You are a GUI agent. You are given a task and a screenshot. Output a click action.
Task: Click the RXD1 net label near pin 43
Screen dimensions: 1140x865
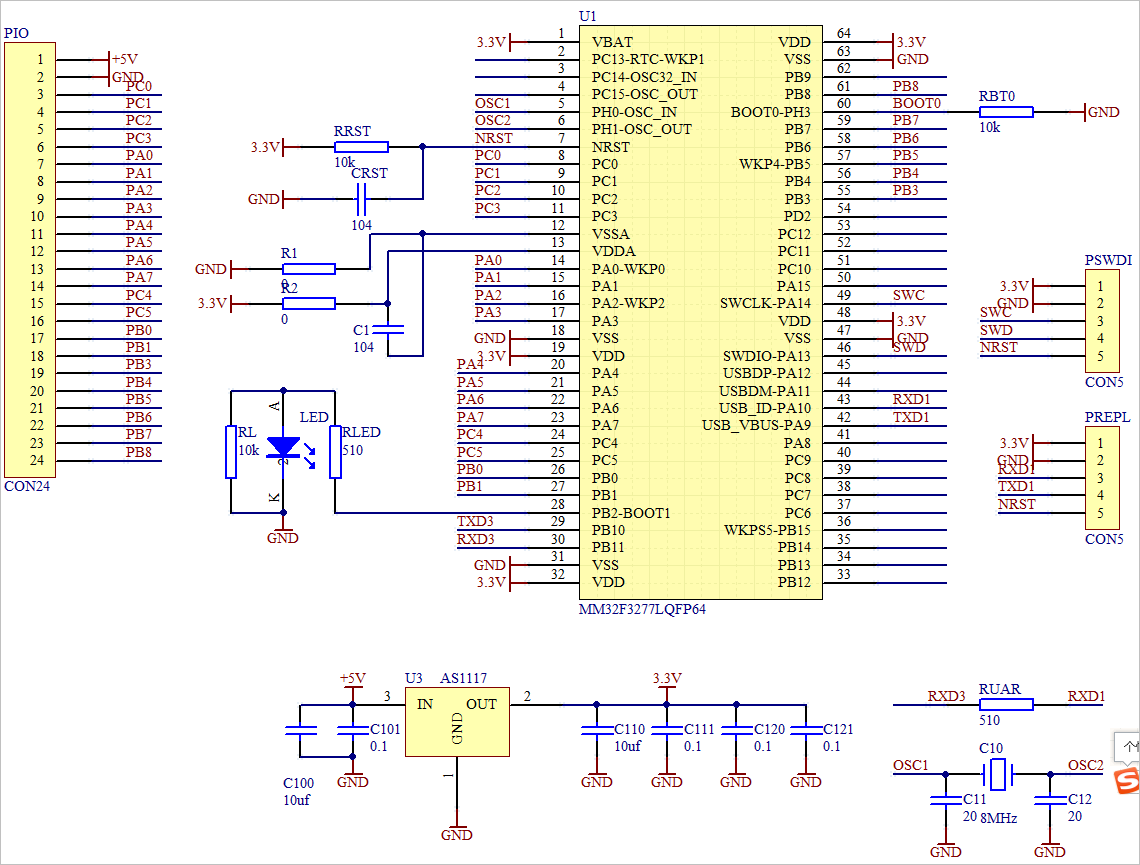pyautogui.click(x=913, y=401)
